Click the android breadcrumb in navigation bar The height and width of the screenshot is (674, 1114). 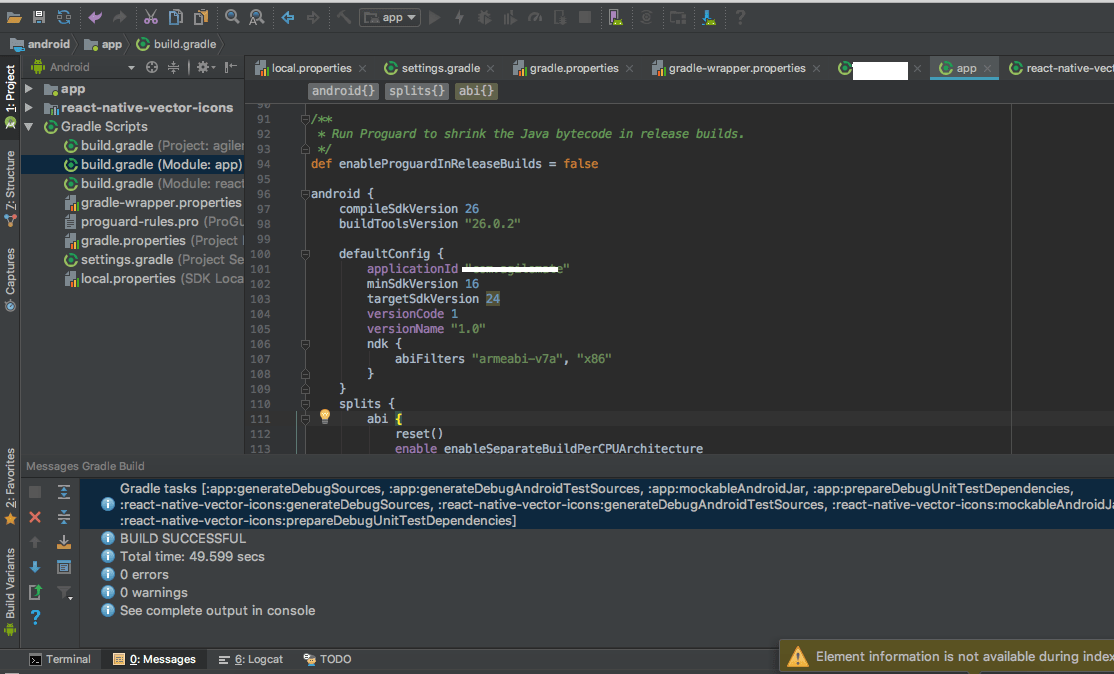click(40, 44)
